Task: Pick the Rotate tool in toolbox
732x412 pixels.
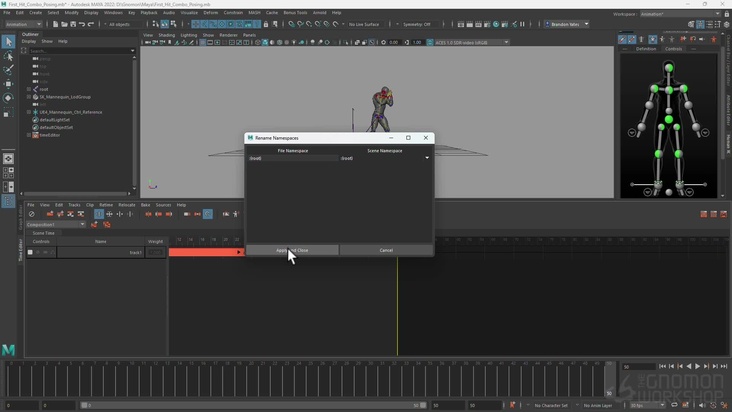Action: tap(8, 98)
